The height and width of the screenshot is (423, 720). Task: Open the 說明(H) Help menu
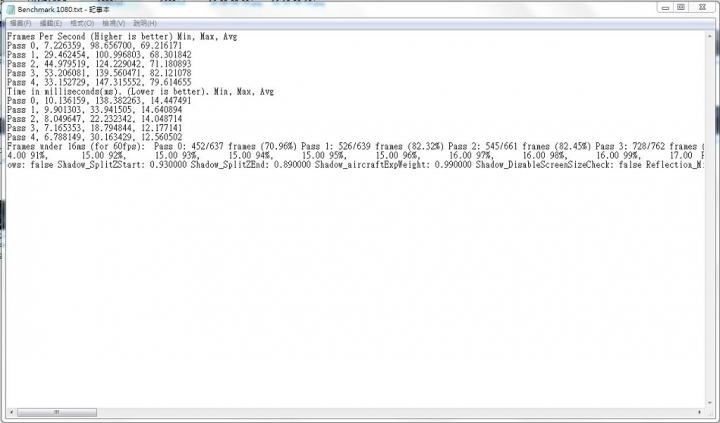(x=145, y=23)
